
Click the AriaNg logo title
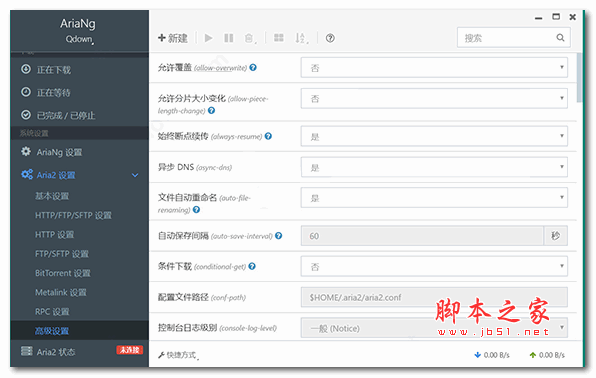[78, 24]
